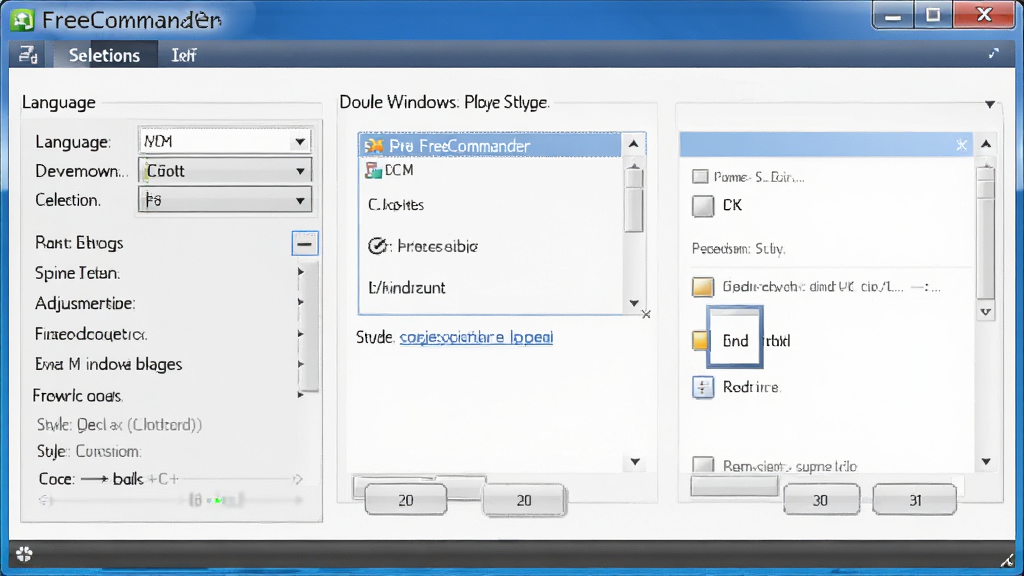Expand the Fimeodcoqetrcx submenu arrow
The image size is (1024, 576).
300,334
